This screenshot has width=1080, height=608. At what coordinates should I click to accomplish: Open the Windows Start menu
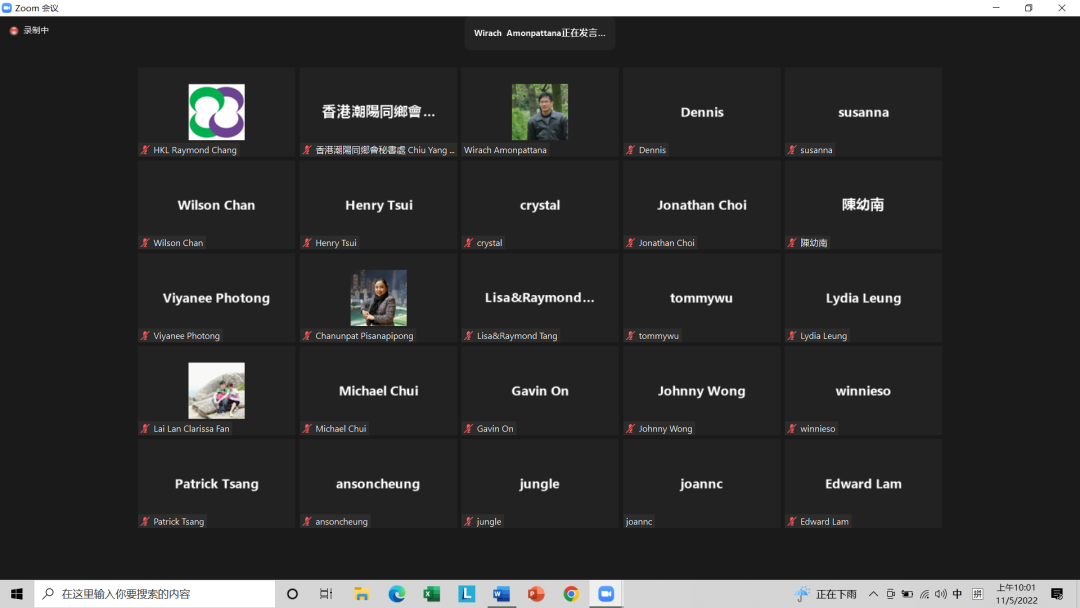pyautogui.click(x=17, y=594)
